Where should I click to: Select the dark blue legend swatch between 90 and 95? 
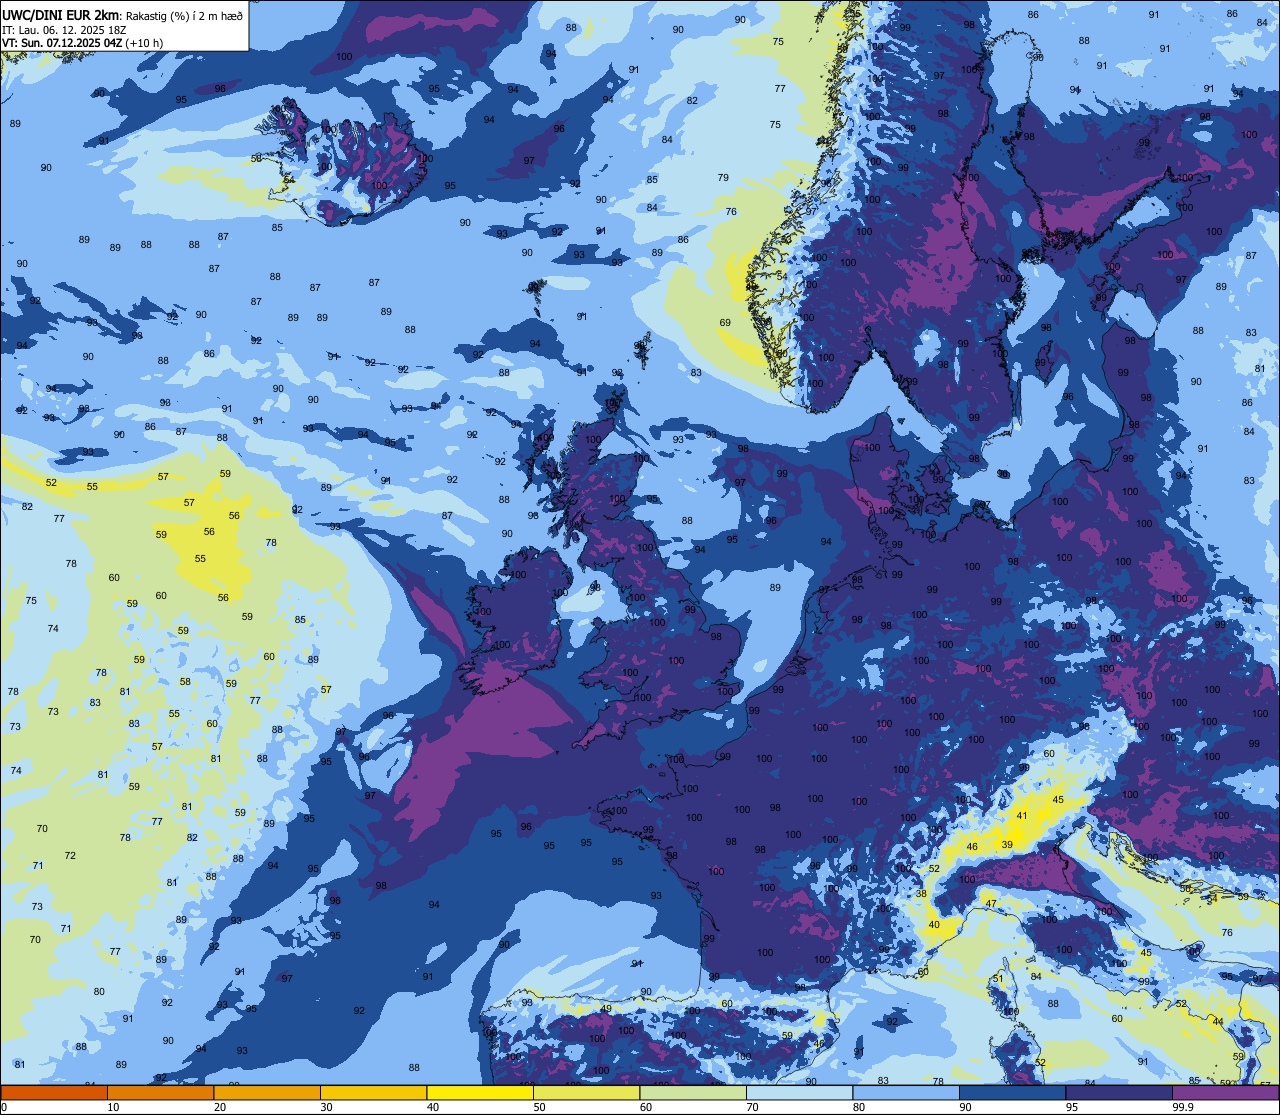[x=1012, y=1092]
